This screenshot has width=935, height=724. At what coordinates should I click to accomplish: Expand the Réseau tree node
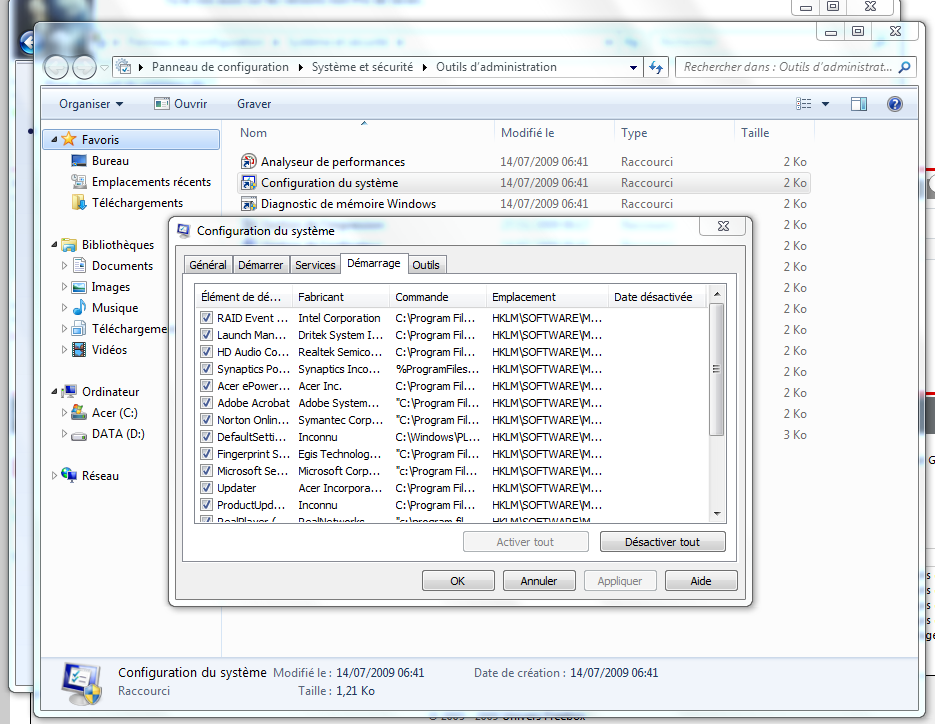pos(54,476)
